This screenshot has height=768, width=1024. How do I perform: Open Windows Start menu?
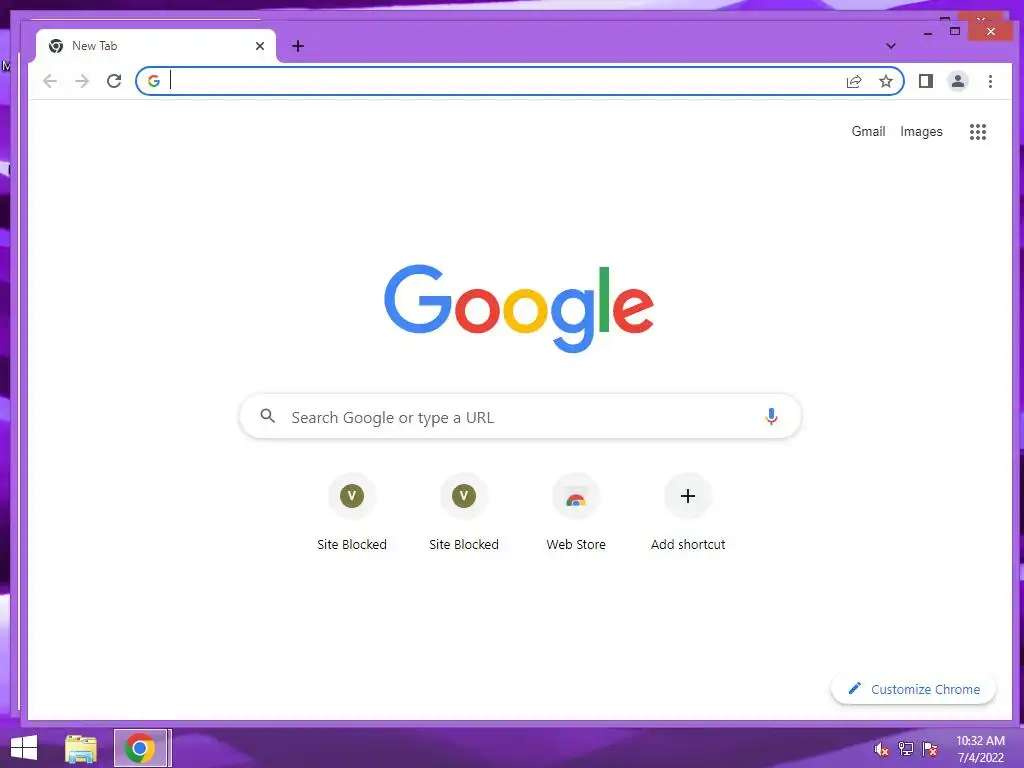coord(24,748)
